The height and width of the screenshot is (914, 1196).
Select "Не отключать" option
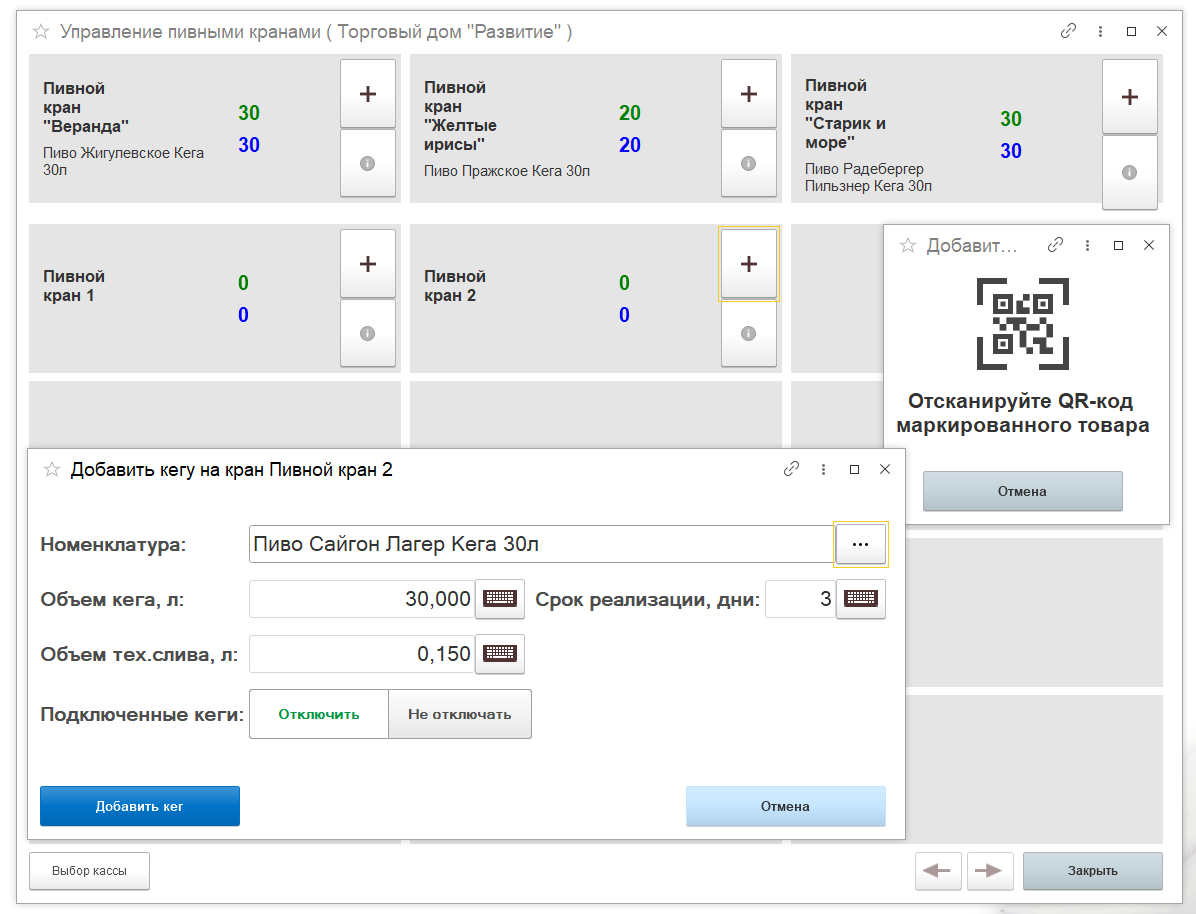[x=459, y=714]
